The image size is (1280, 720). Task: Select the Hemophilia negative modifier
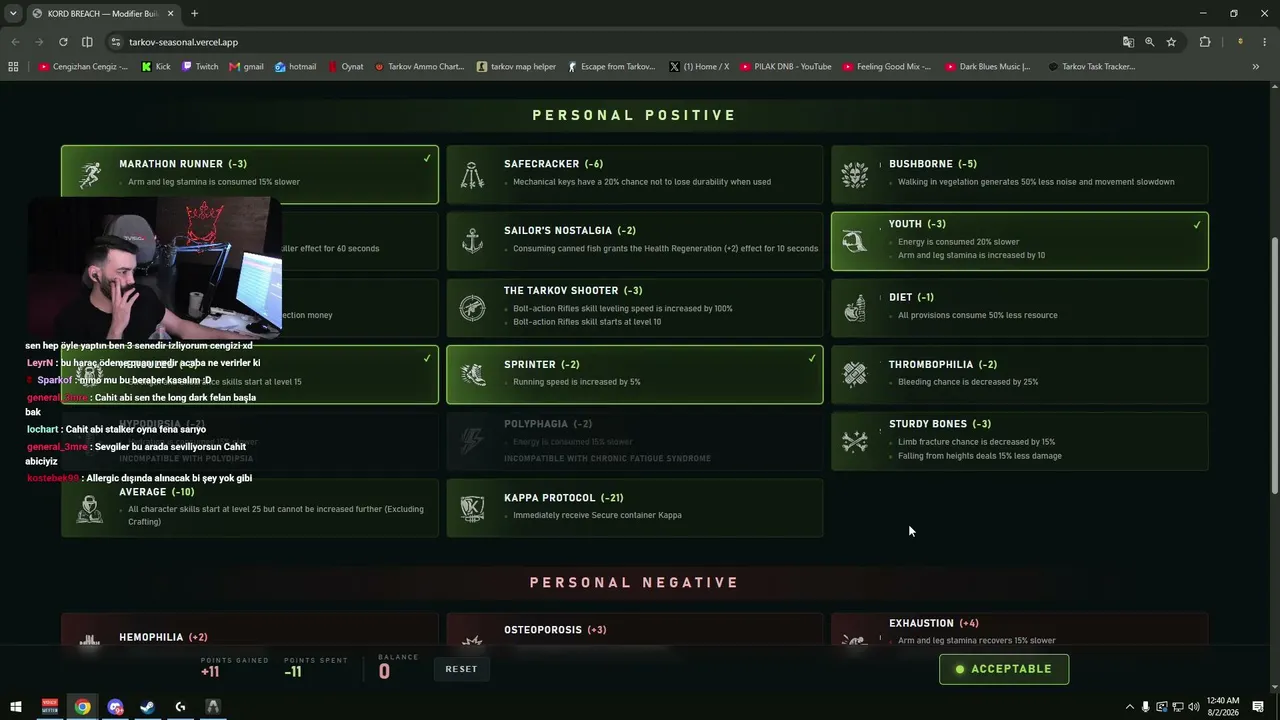click(250, 629)
